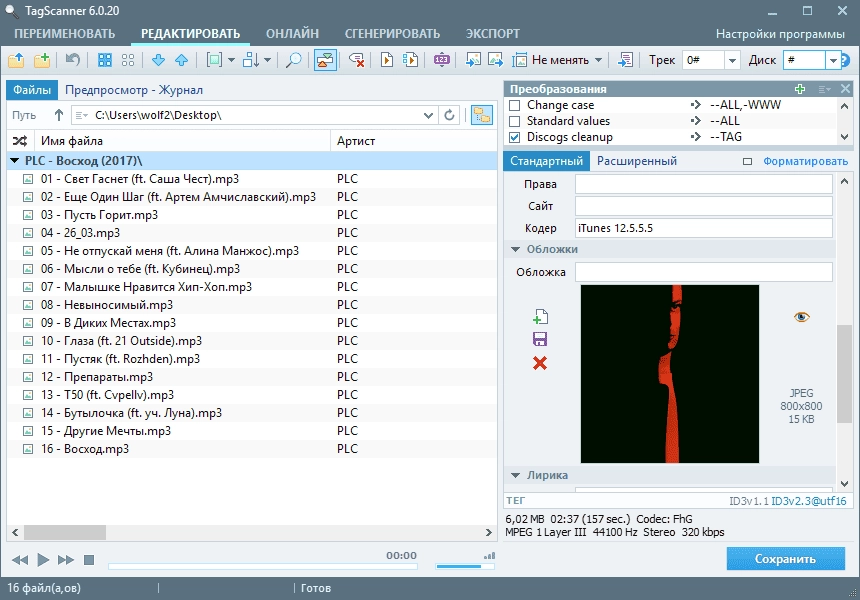Open the search magnifier in the toolbar
The width and height of the screenshot is (860, 600).
click(293, 60)
